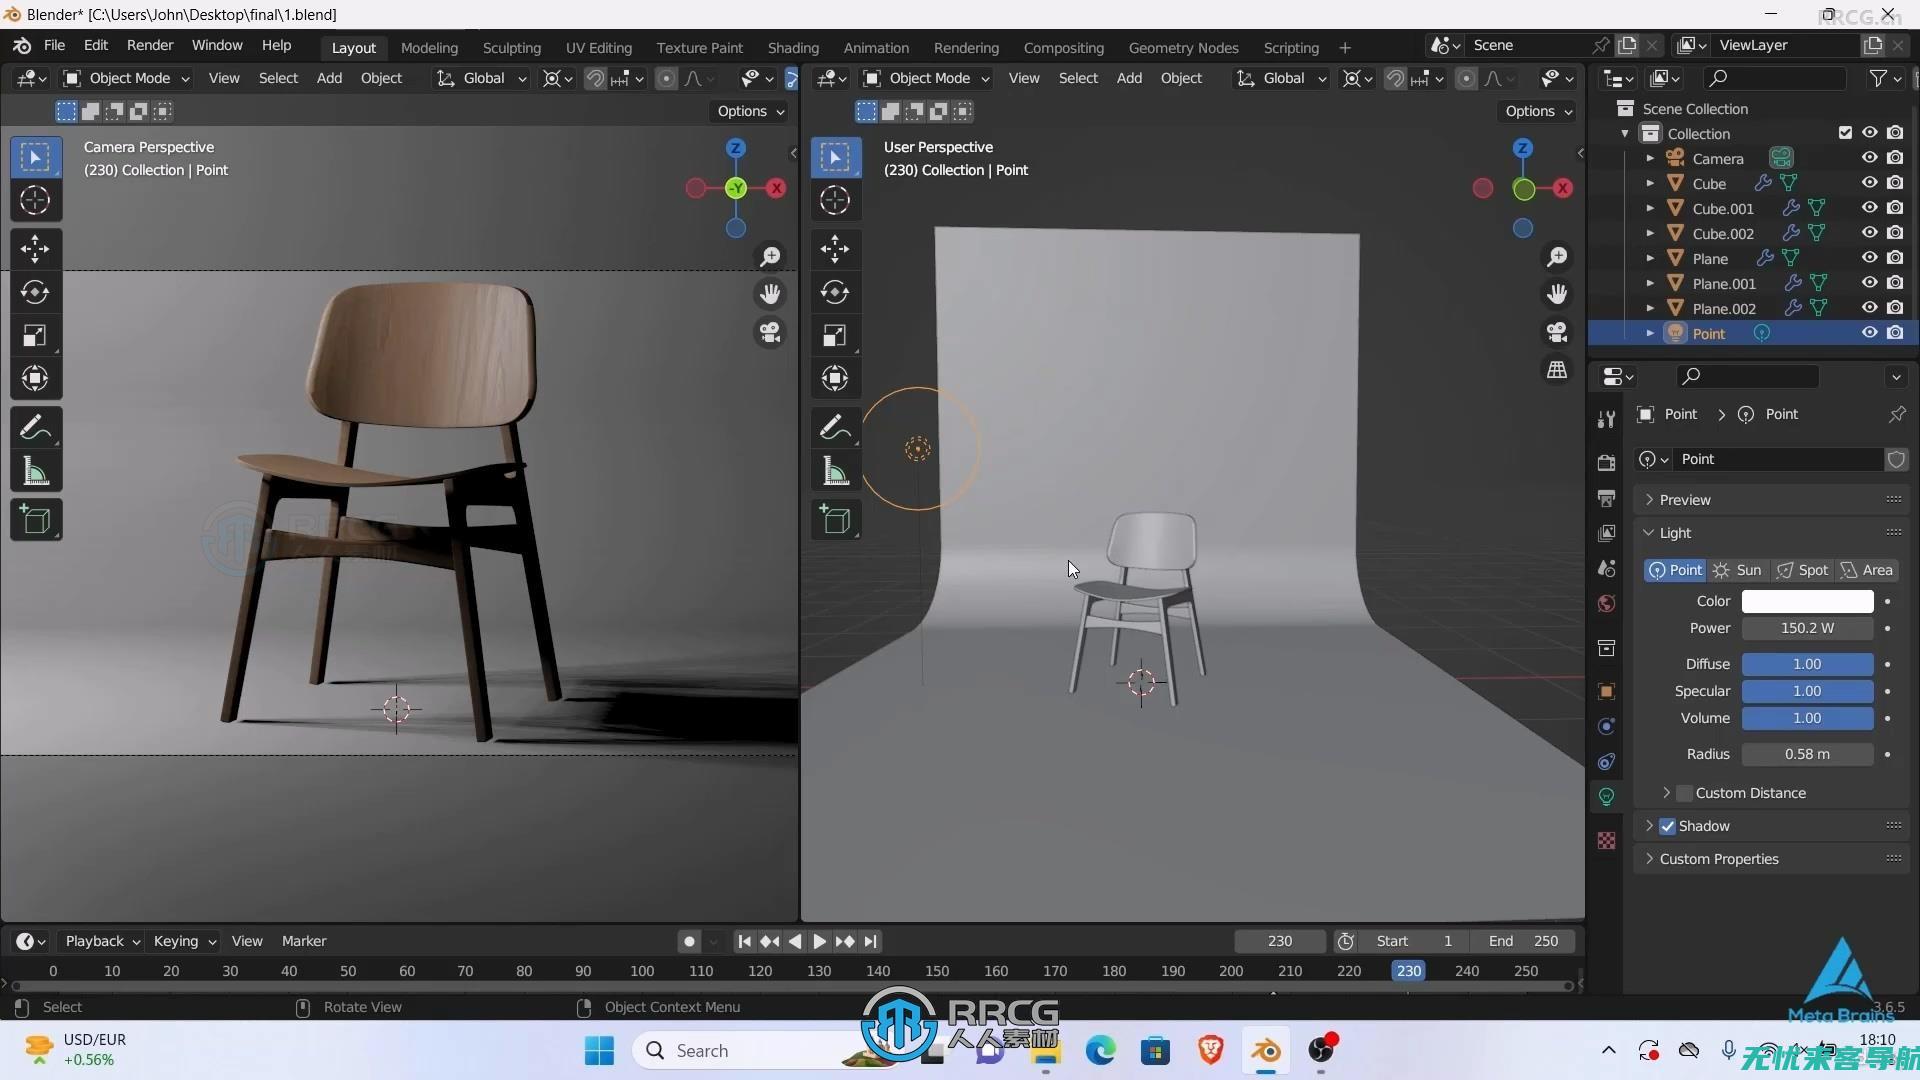Image resolution: width=1920 pixels, height=1080 pixels.
Task: Toggle camera view icon in left viewport
Action: coord(770,332)
